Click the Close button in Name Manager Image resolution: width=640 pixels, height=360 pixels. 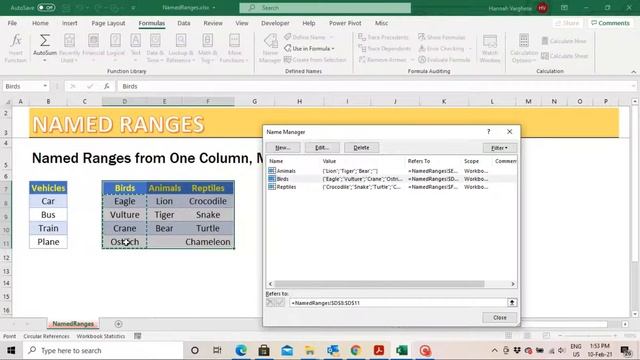click(x=500, y=317)
